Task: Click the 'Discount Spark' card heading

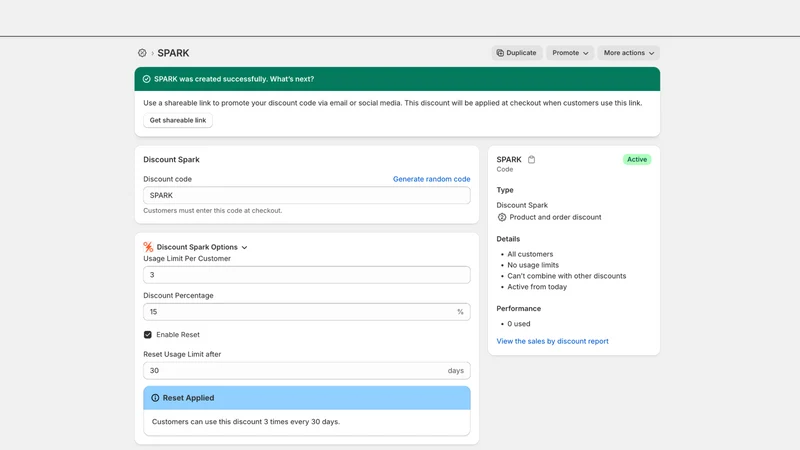Action: point(171,160)
